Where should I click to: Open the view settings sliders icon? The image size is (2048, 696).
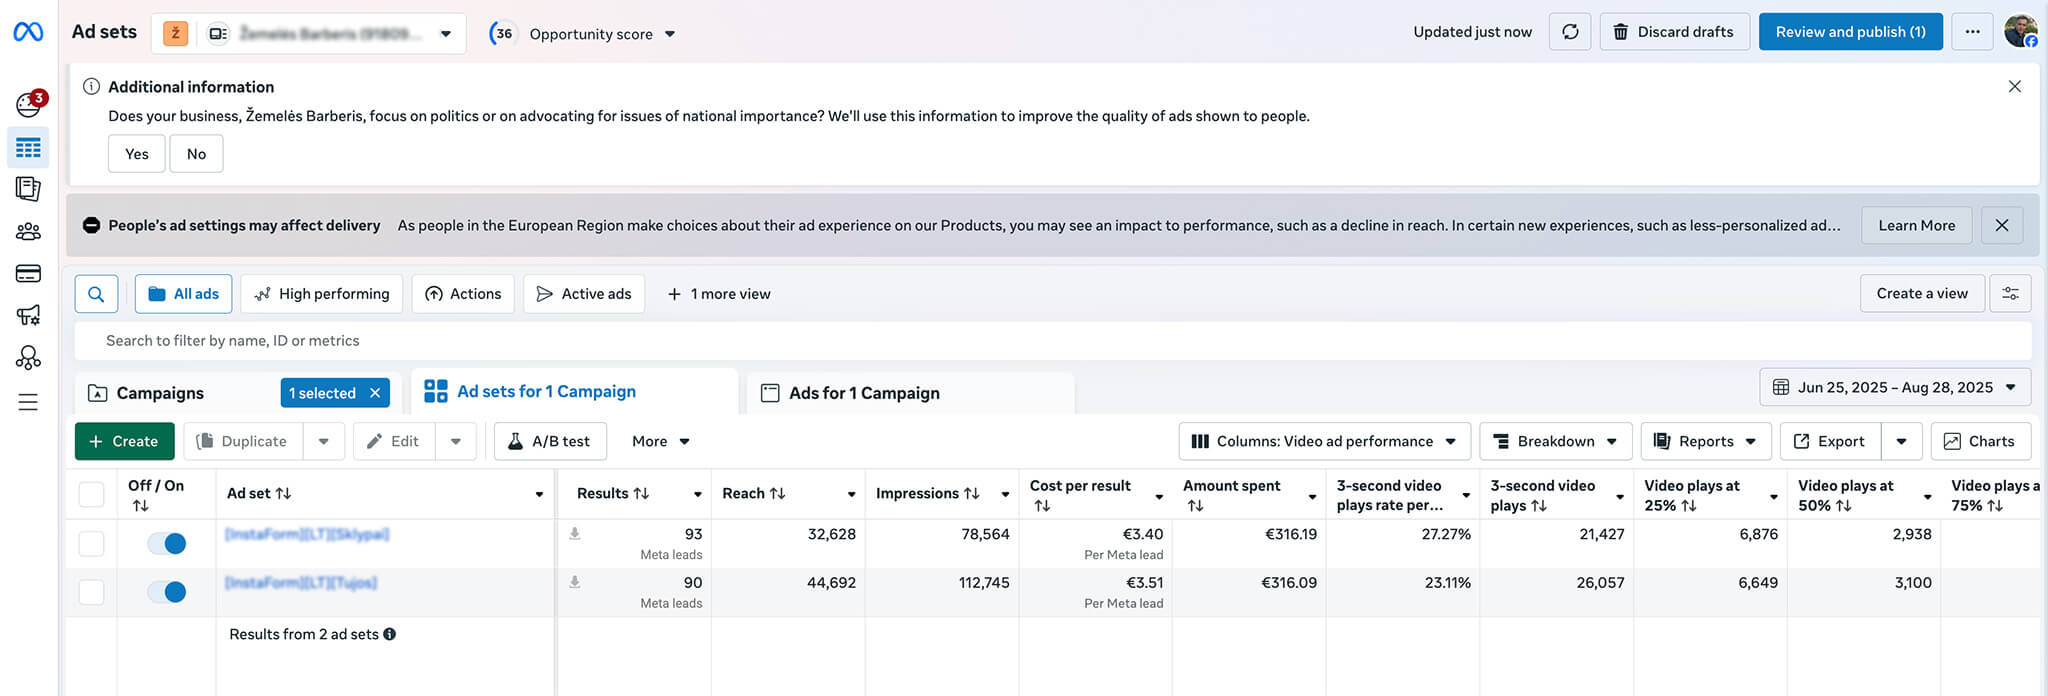(x=2010, y=294)
